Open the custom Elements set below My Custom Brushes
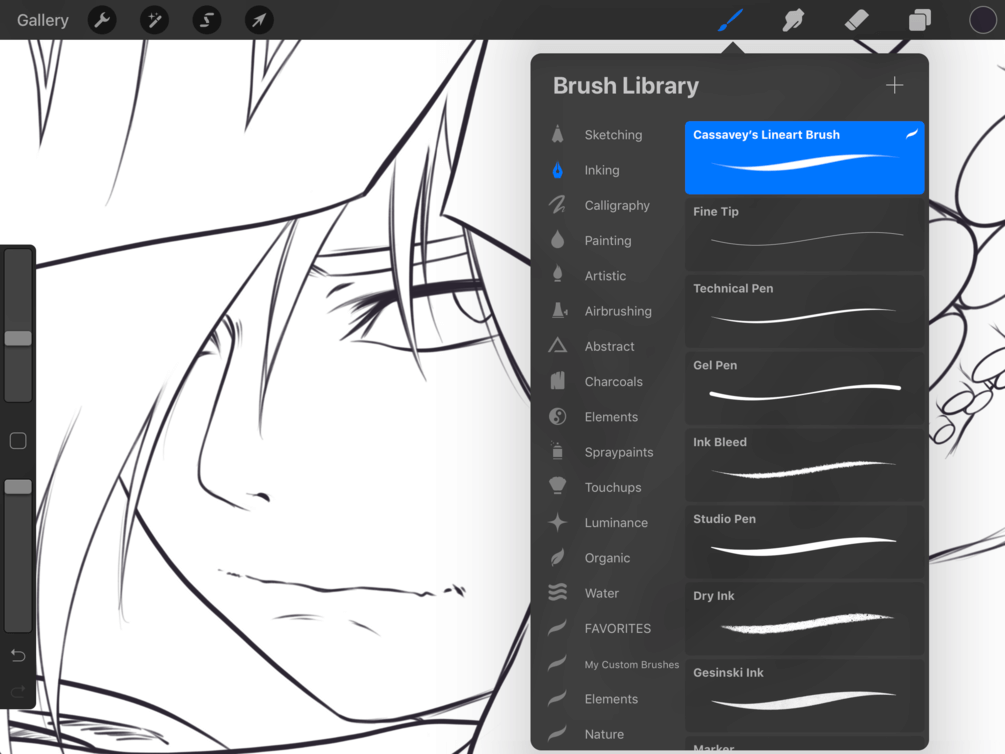Viewport: 1005px width, 754px height. click(x=613, y=699)
